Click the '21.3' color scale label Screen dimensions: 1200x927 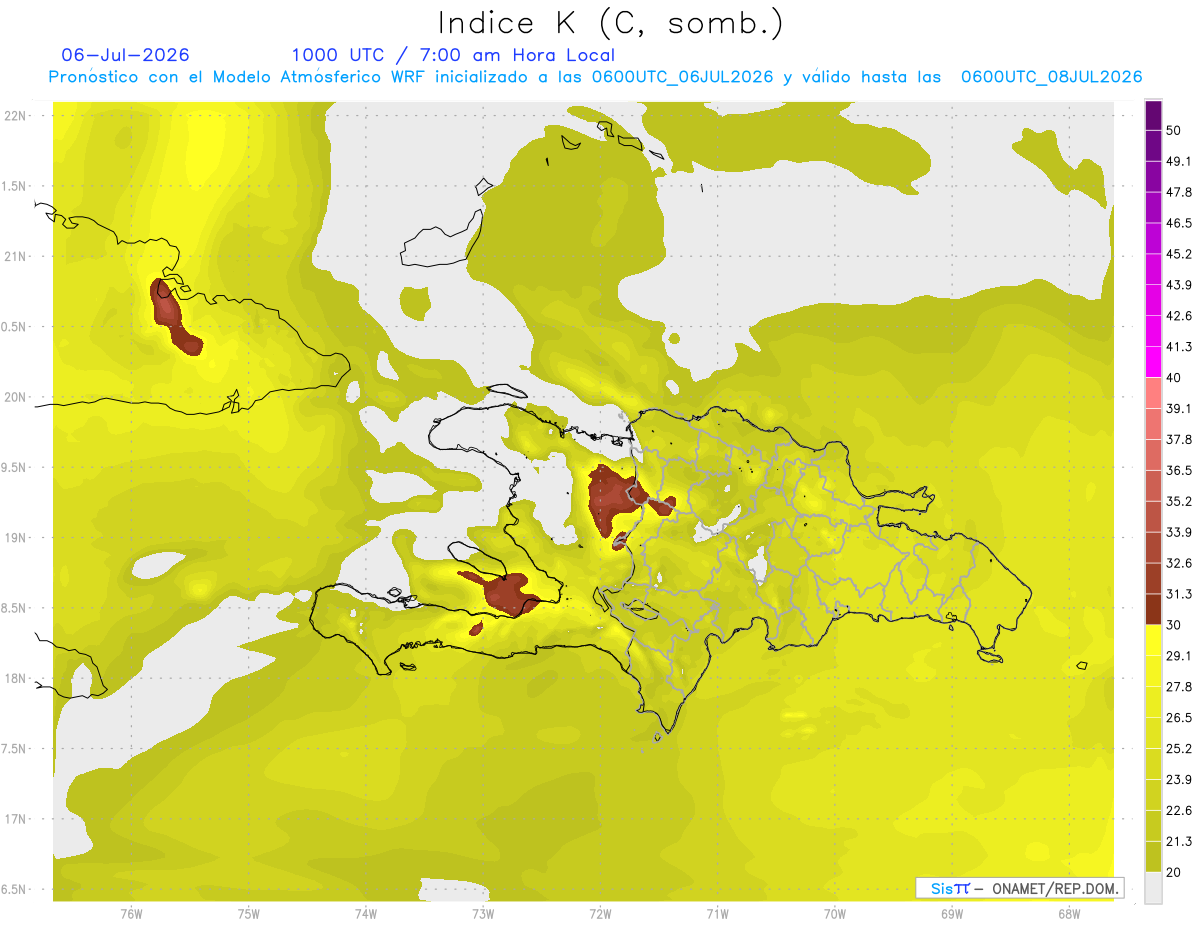click(1180, 841)
